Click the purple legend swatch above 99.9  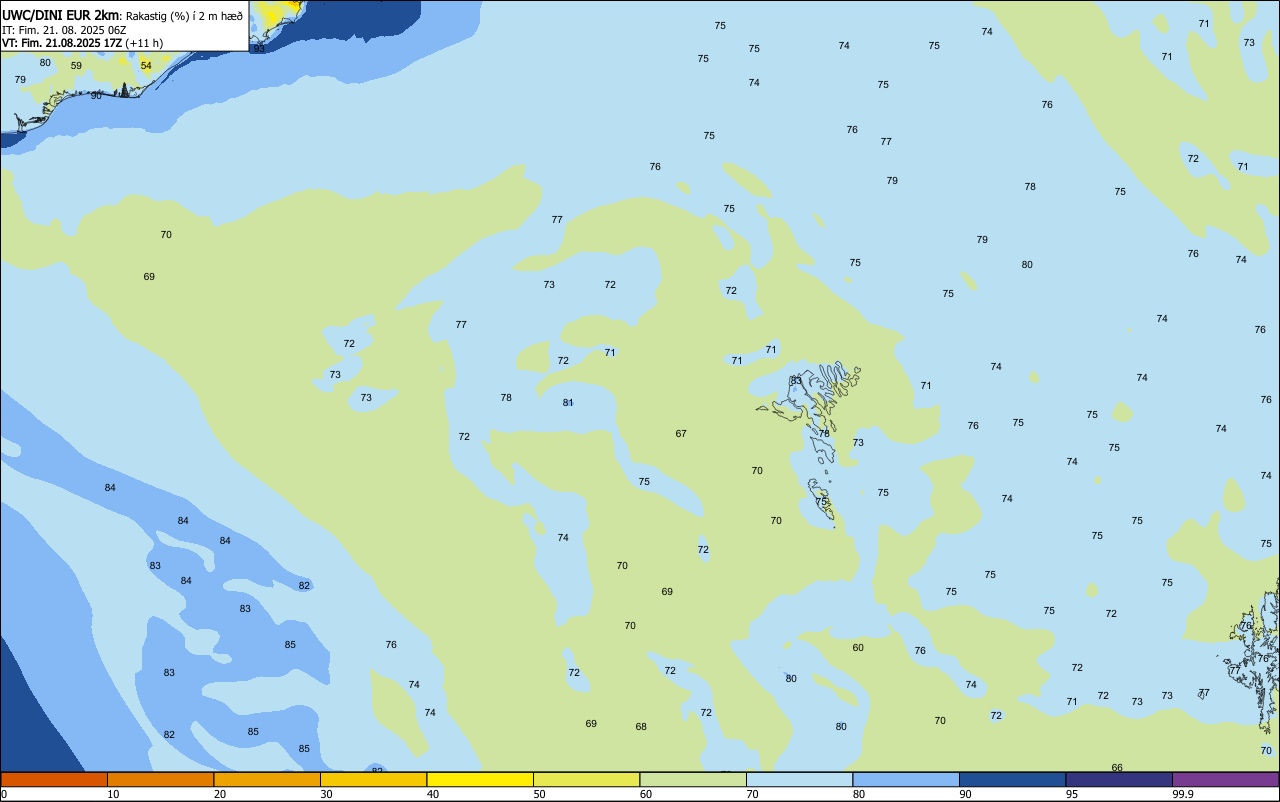pos(1225,779)
